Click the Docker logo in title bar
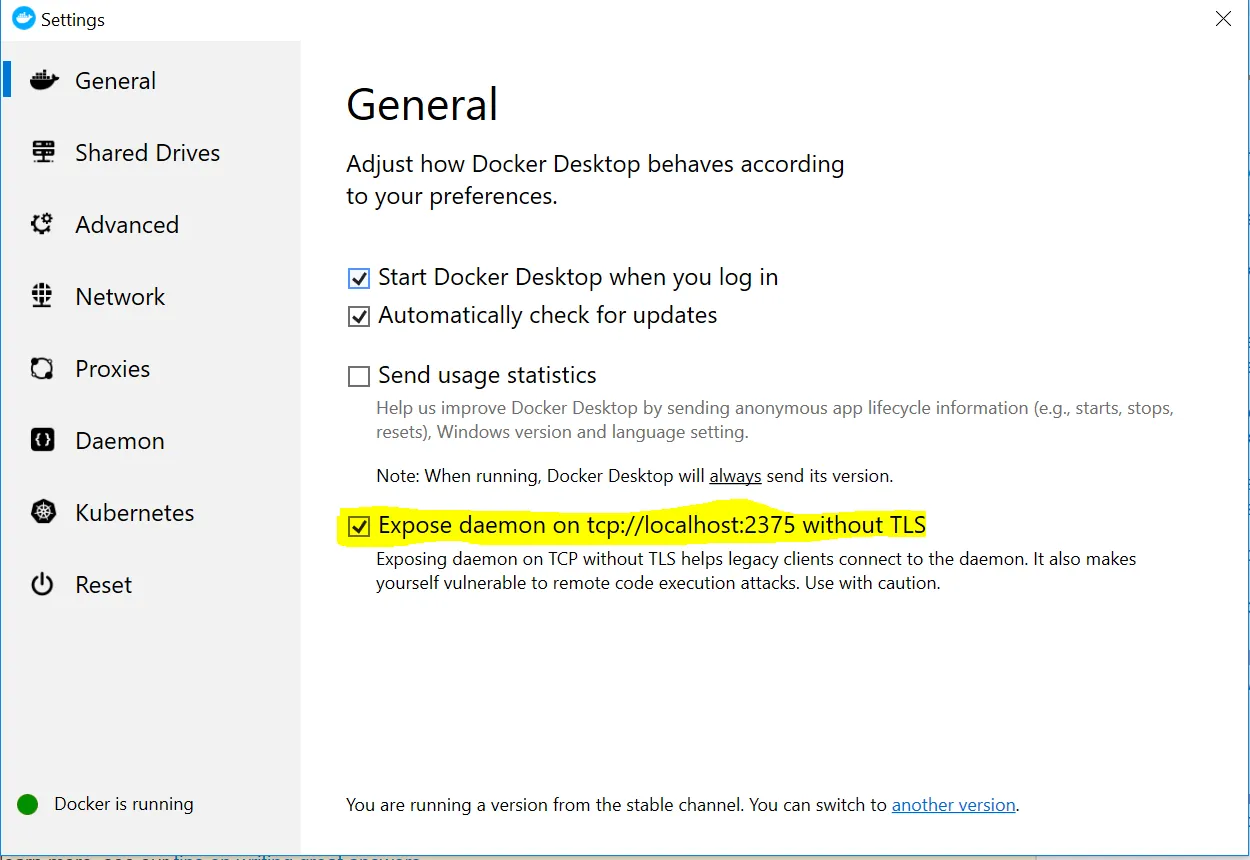This screenshot has height=860, width=1250. coord(23,18)
